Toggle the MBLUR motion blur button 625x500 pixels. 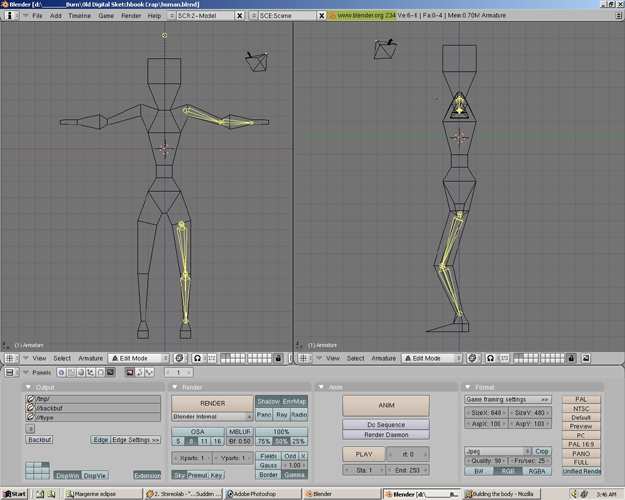(x=240, y=432)
